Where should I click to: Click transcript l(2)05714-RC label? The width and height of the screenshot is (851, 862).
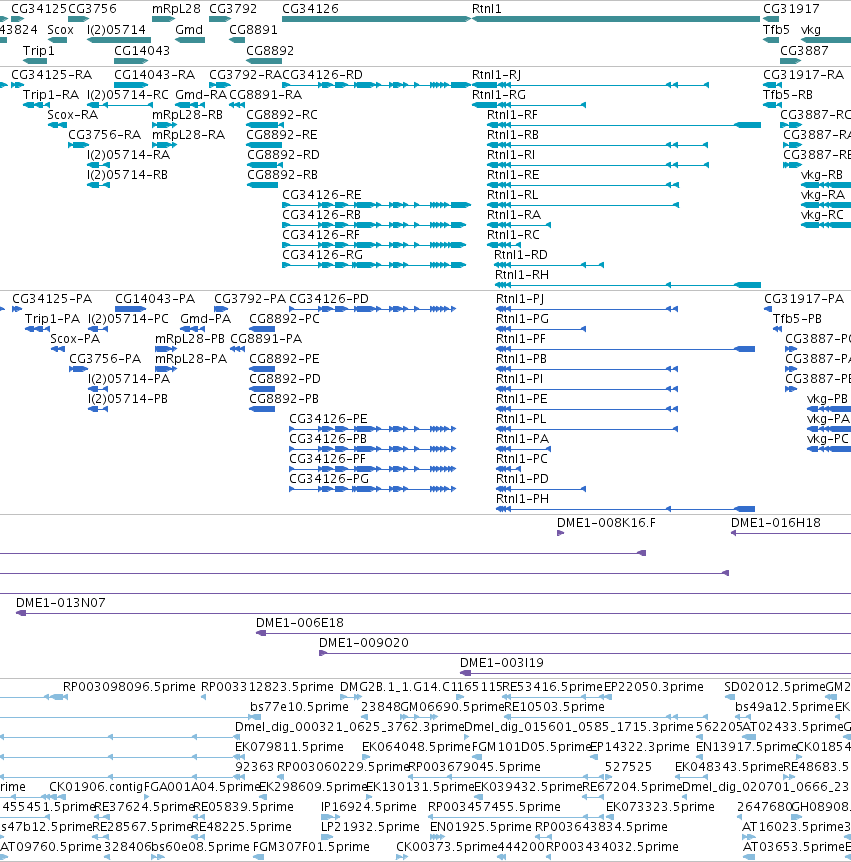[128, 95]
